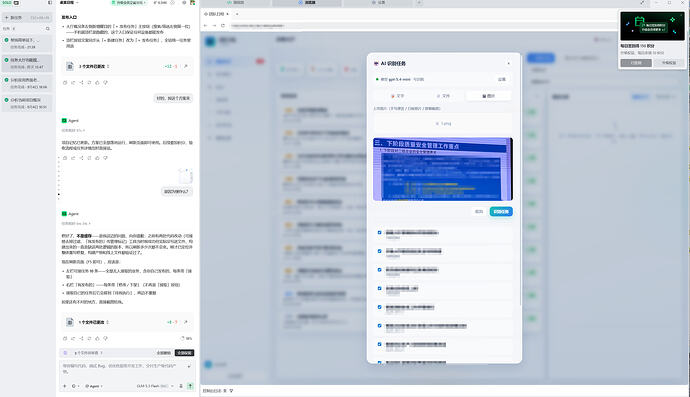Thumbs down the middle Agent reply
This screenshot has width=690, height=397.
(106, 158)
